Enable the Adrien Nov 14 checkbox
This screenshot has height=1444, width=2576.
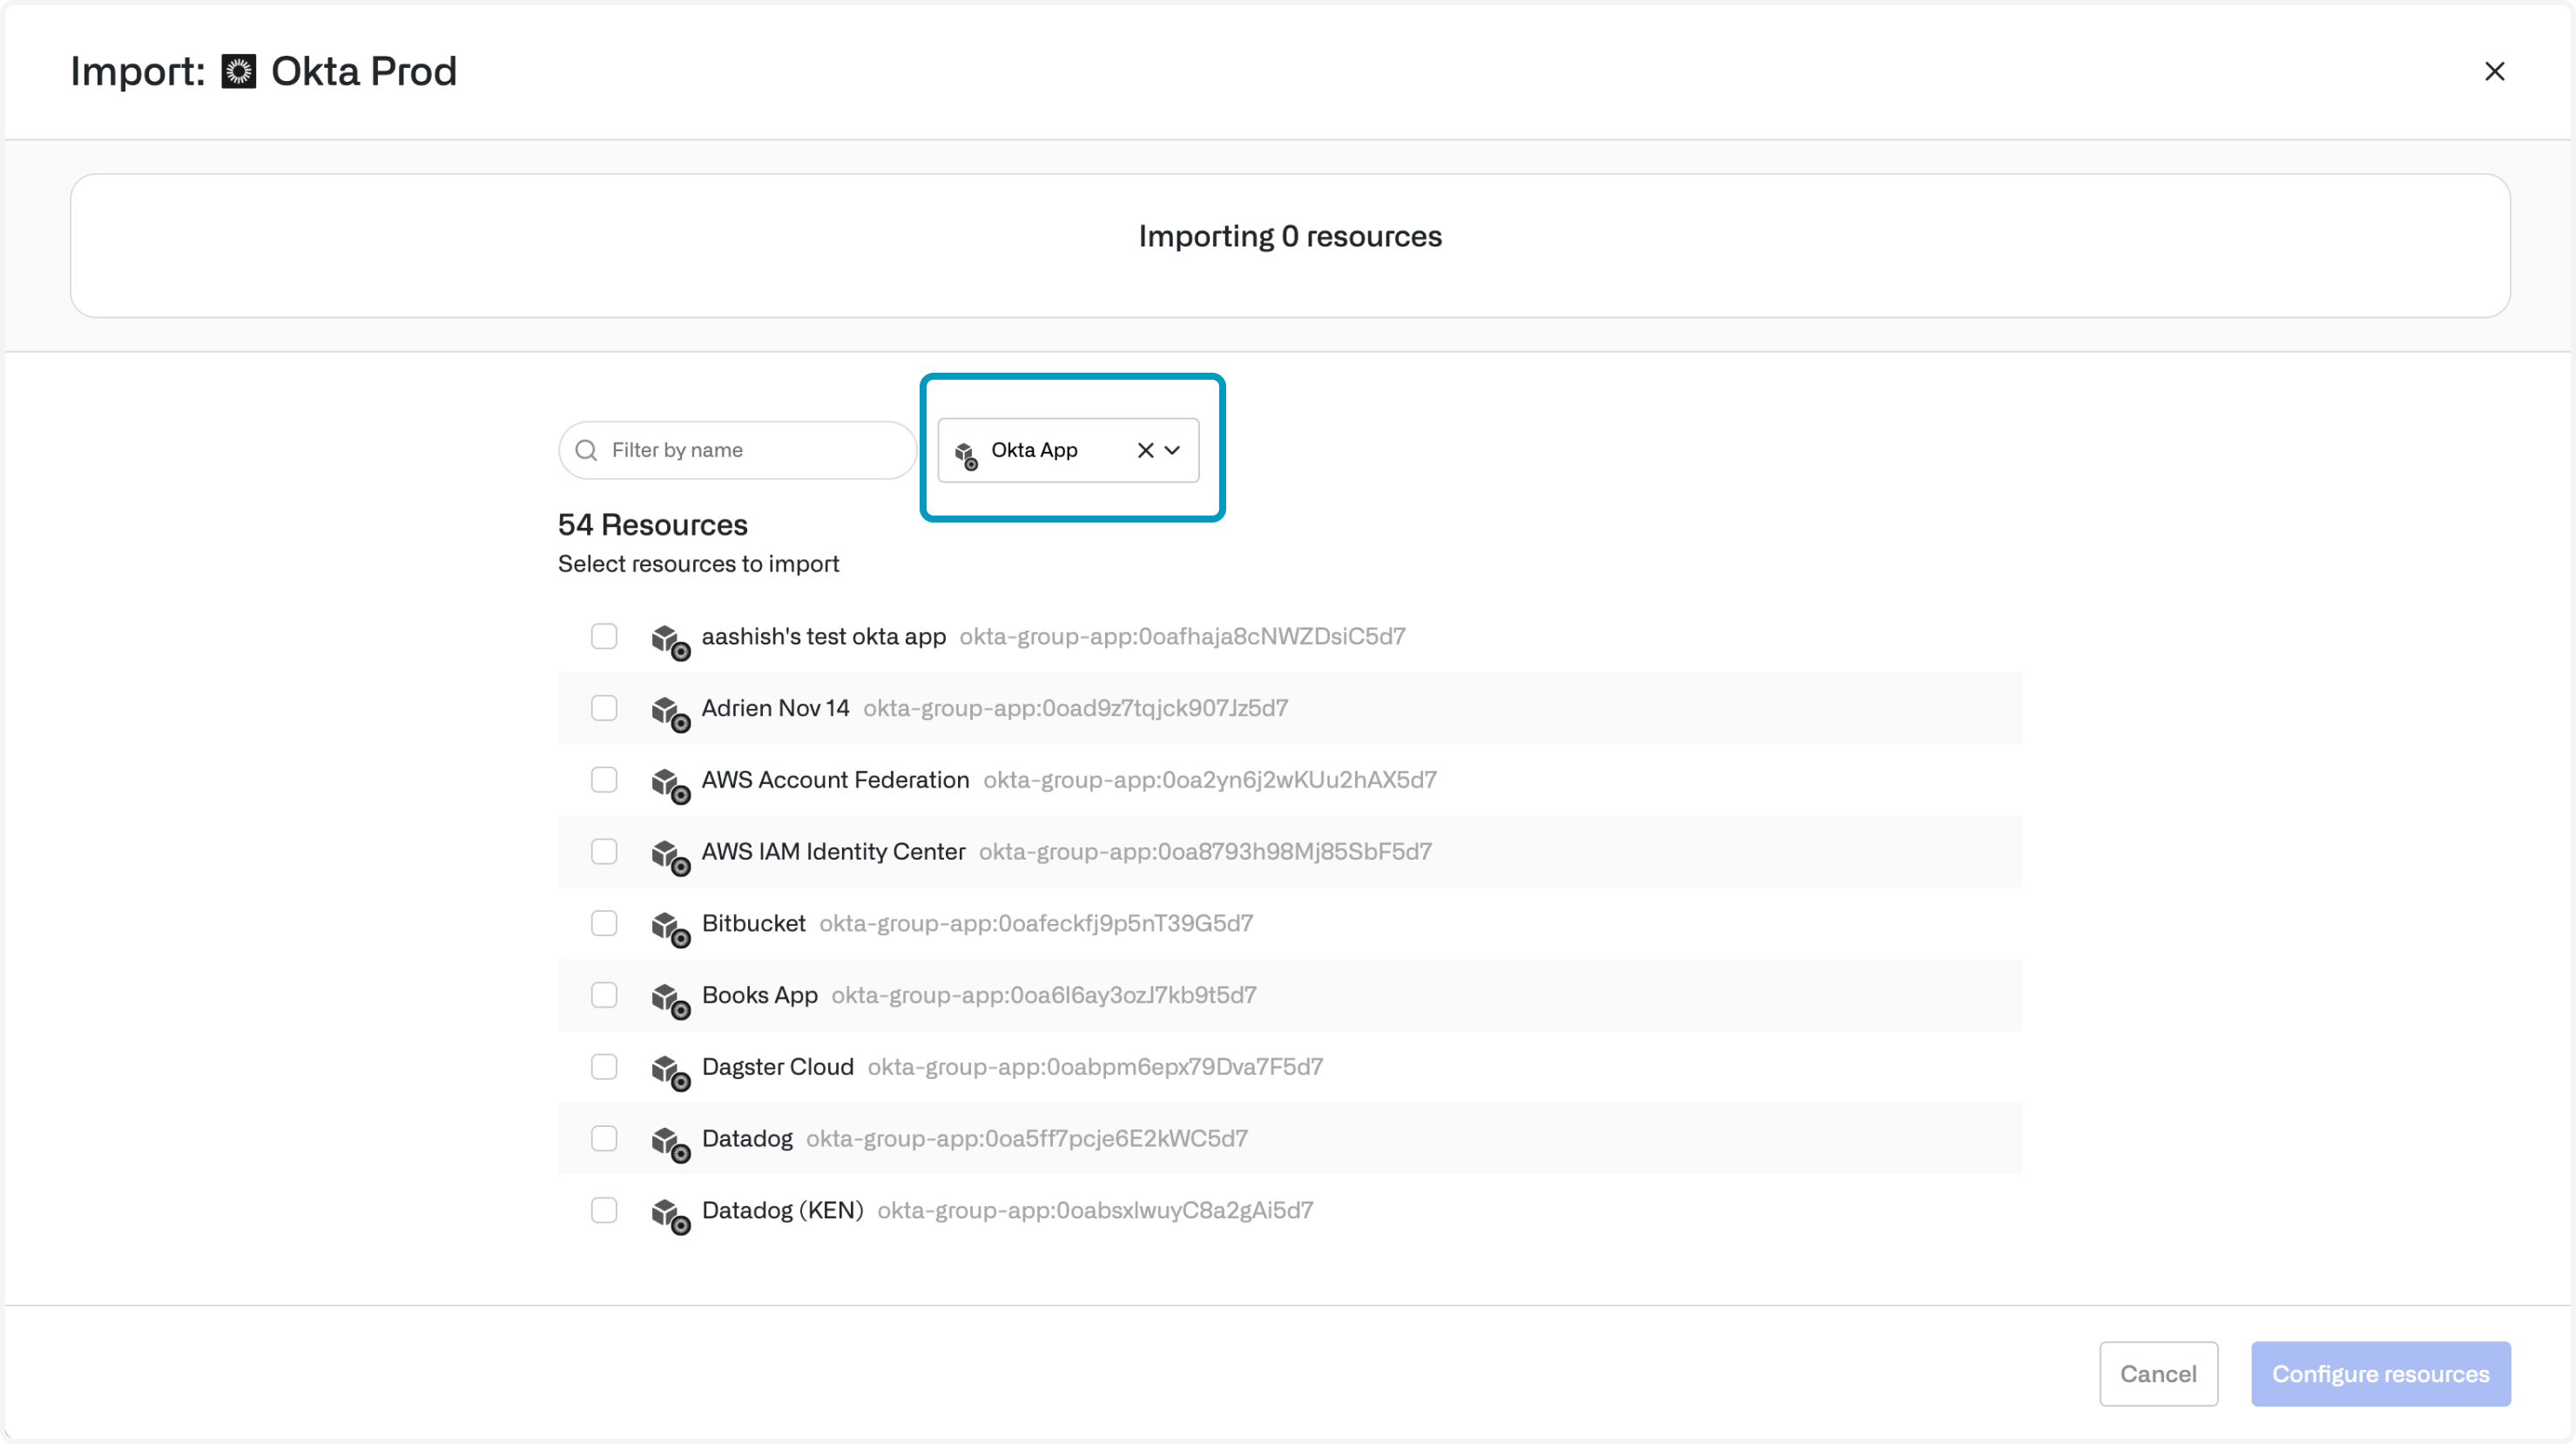[x=604, y=708]
